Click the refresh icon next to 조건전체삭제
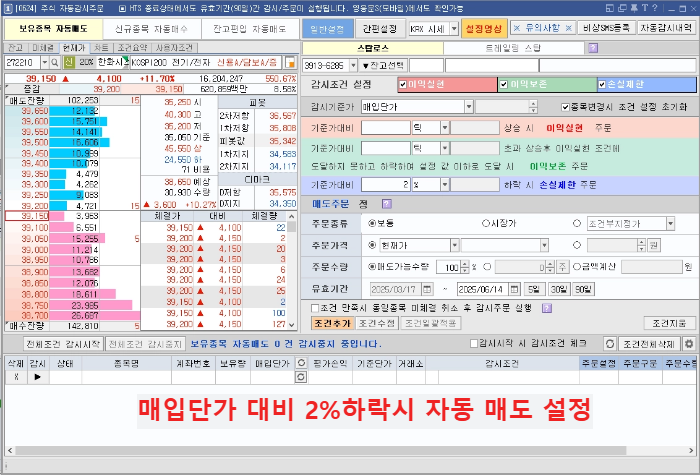The image size is (700, 475). (x=609, y=344)
